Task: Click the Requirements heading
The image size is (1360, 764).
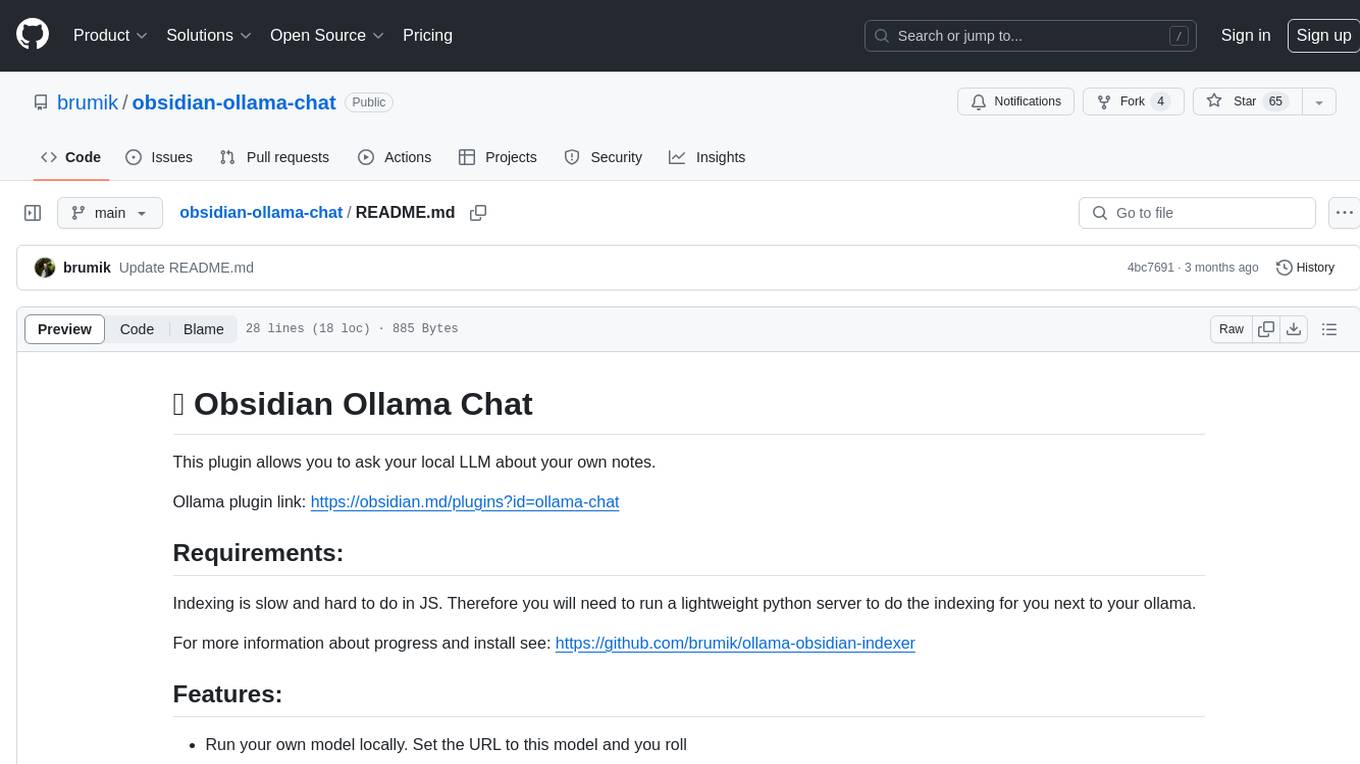Action: point(258,553)
